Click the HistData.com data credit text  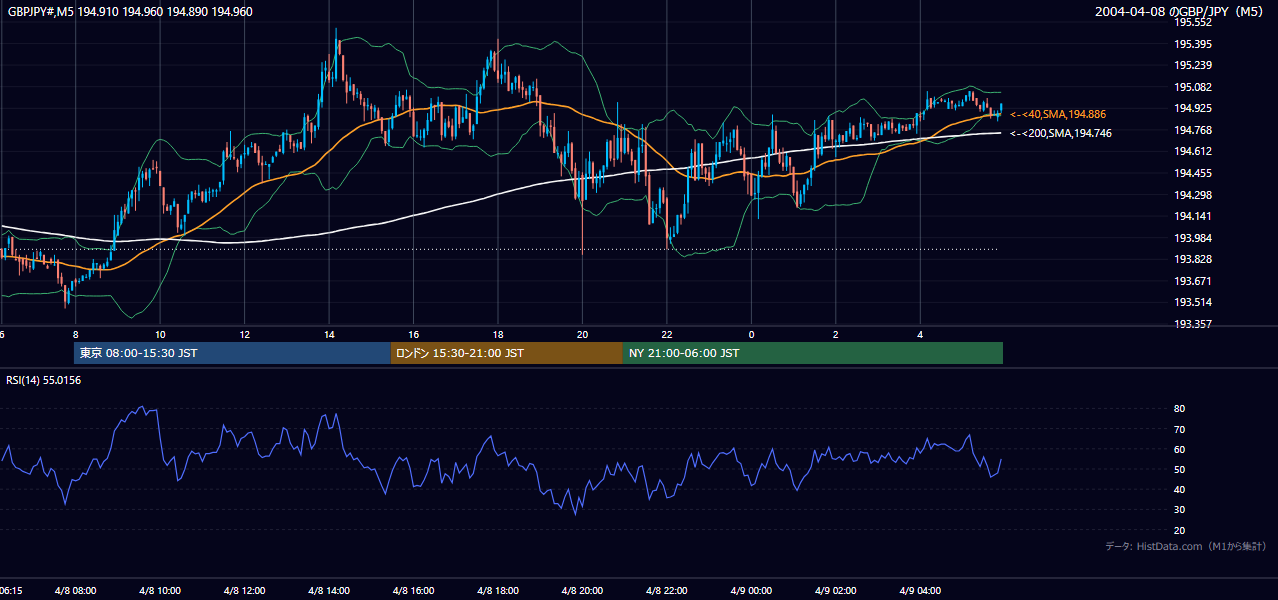tap(1185, 546)
